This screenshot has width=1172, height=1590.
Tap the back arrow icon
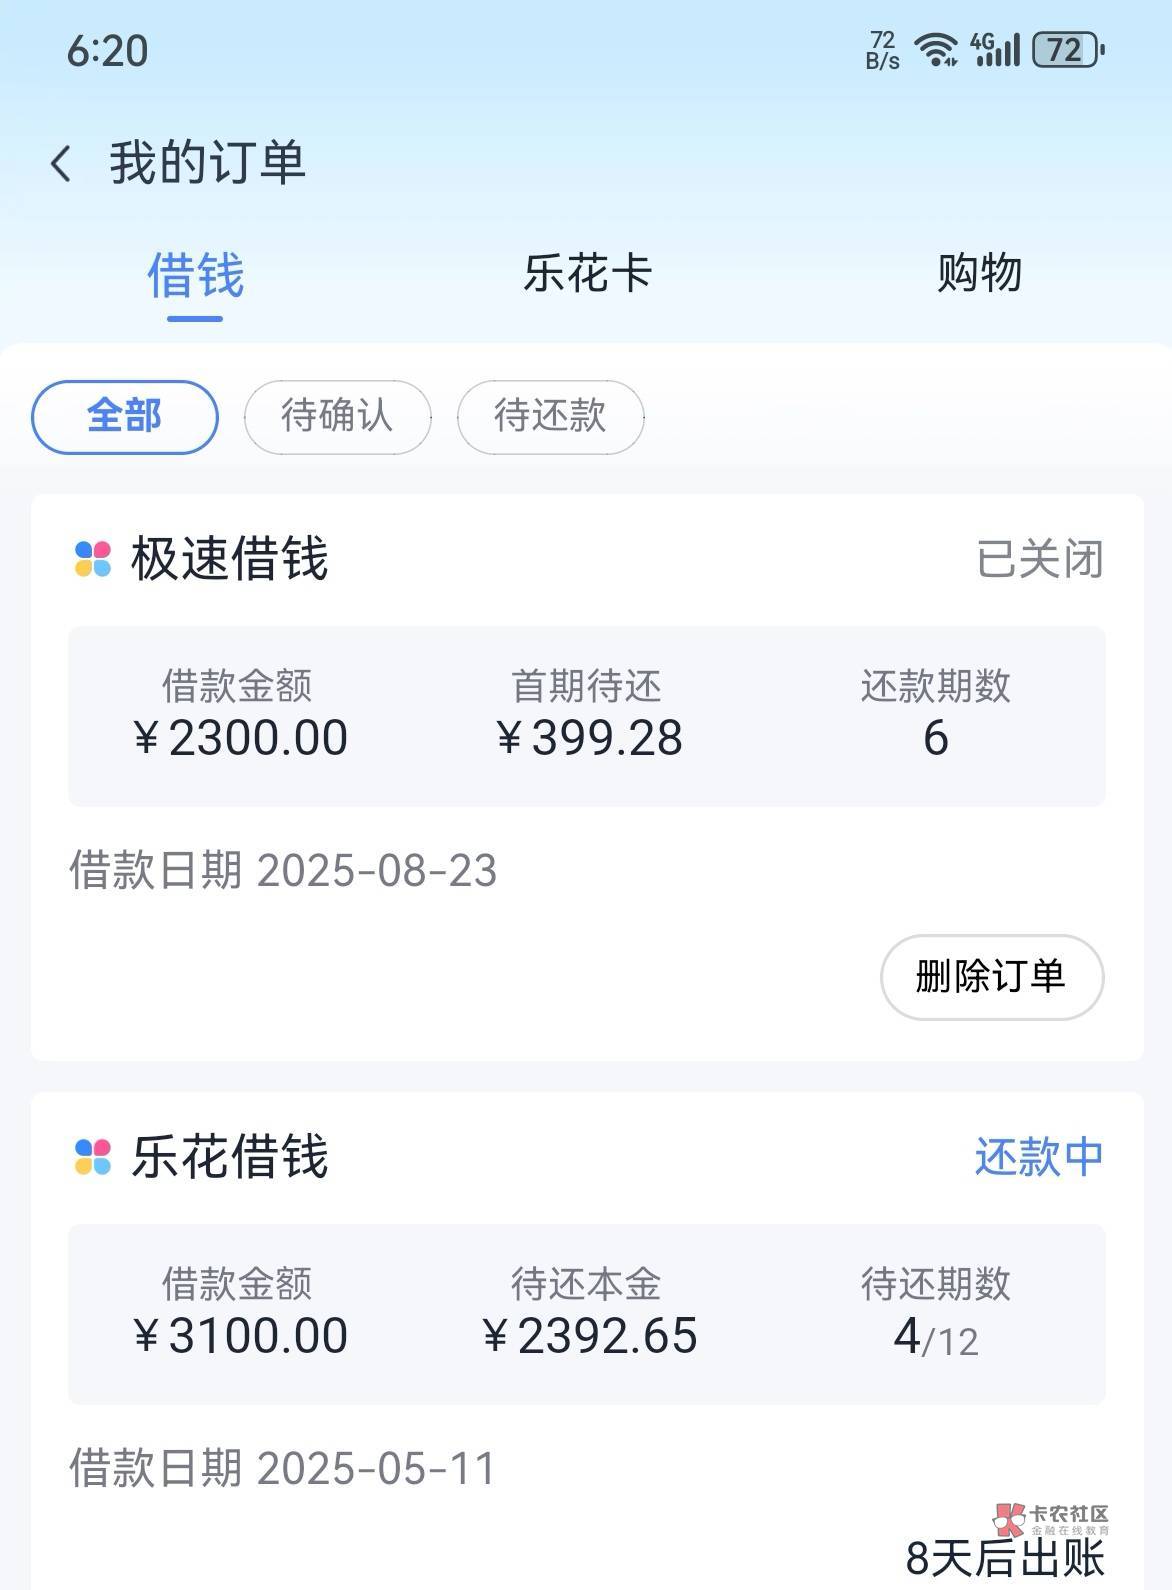pos(61,163)
